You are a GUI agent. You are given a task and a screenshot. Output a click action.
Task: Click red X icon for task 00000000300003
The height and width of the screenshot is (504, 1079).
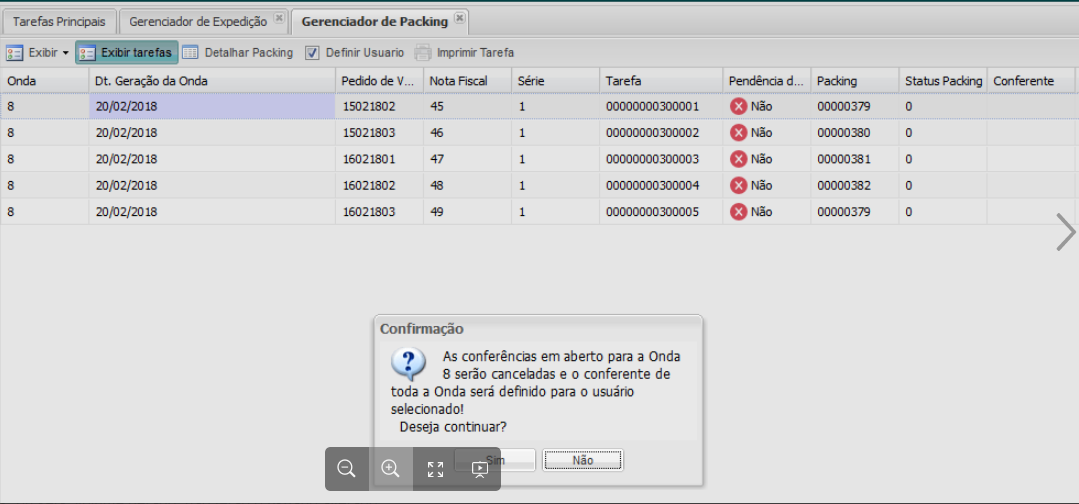pyautogui.click(x=738, y=159)
